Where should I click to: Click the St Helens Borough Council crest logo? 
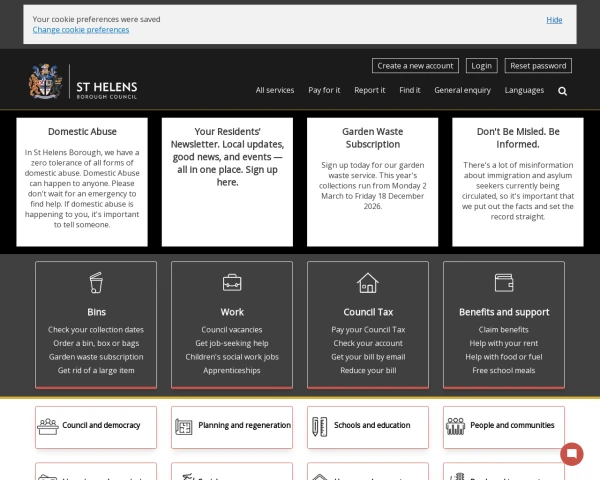point(46,81)
